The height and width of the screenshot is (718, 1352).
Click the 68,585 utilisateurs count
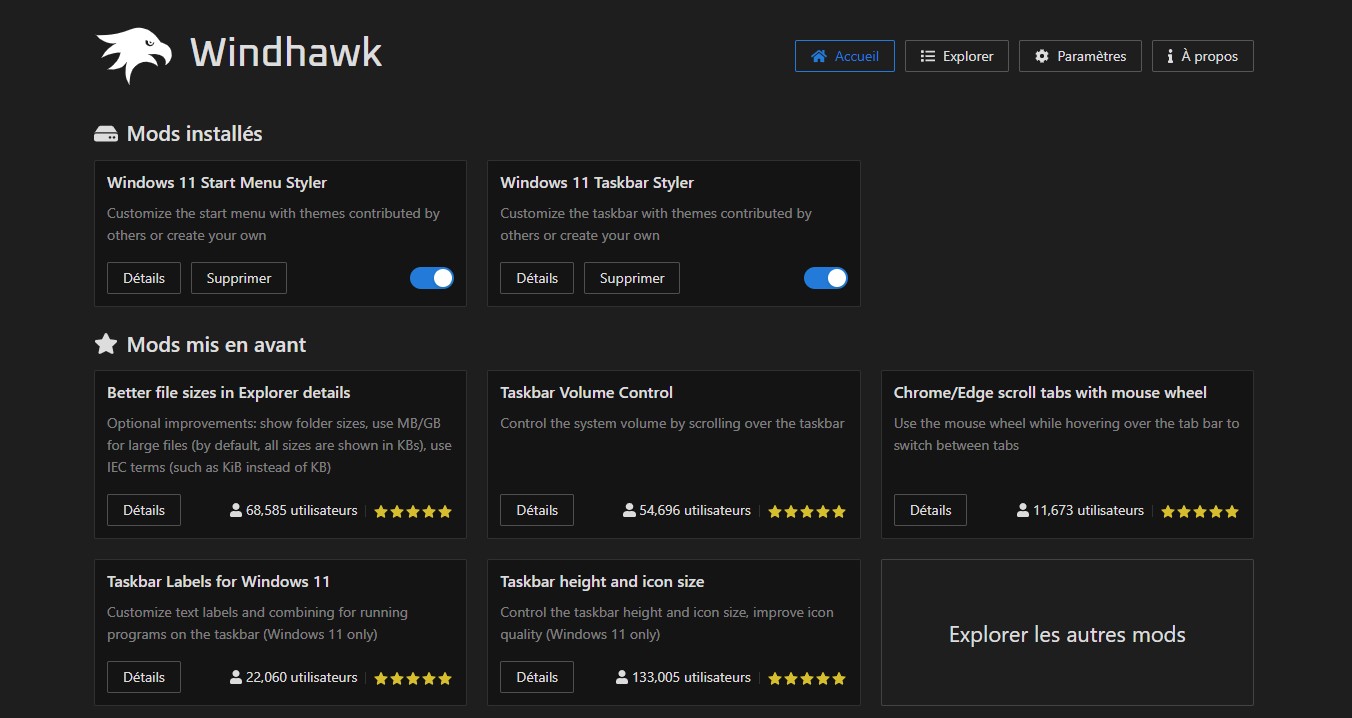[x=302, y=510]
